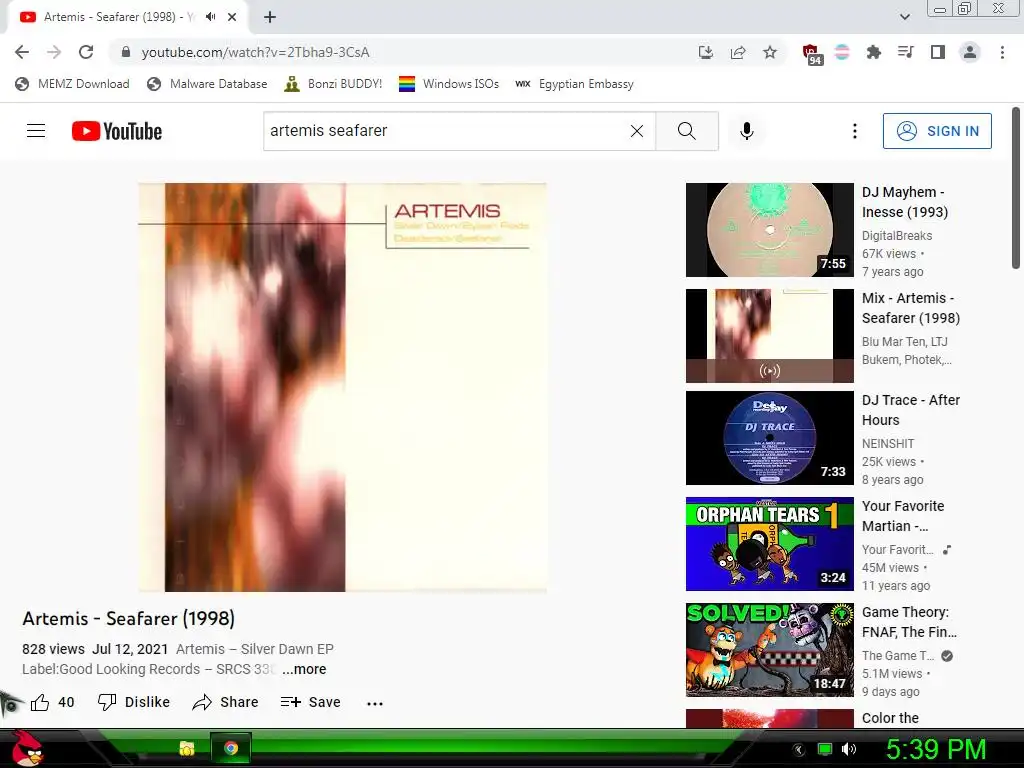The image size is (1024, 768).
Task: Open the Windows ISOs bookmark
Action: [449, 84]
